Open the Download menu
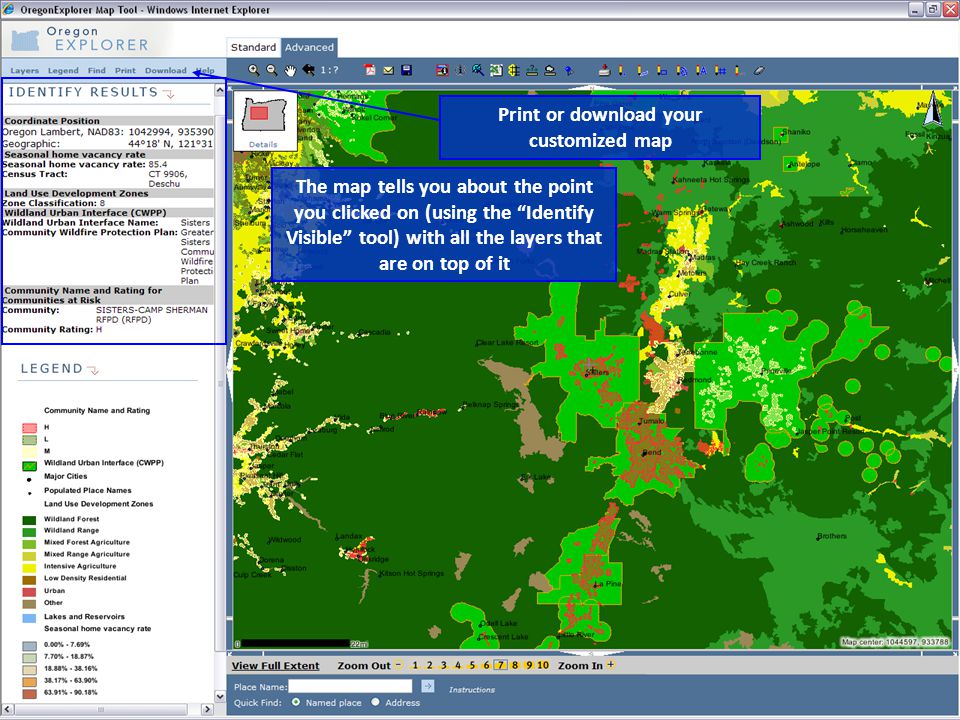960x720 pixels. click(165, 70)
